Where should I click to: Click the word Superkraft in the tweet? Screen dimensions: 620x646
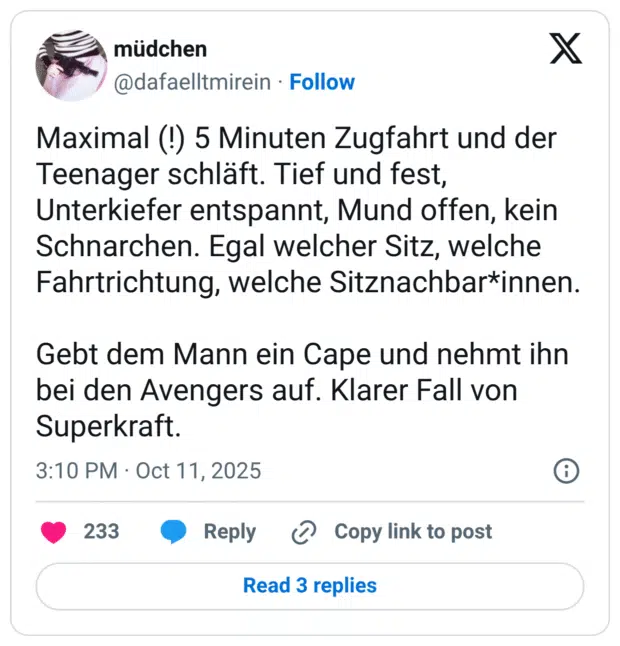click(108, 427)
